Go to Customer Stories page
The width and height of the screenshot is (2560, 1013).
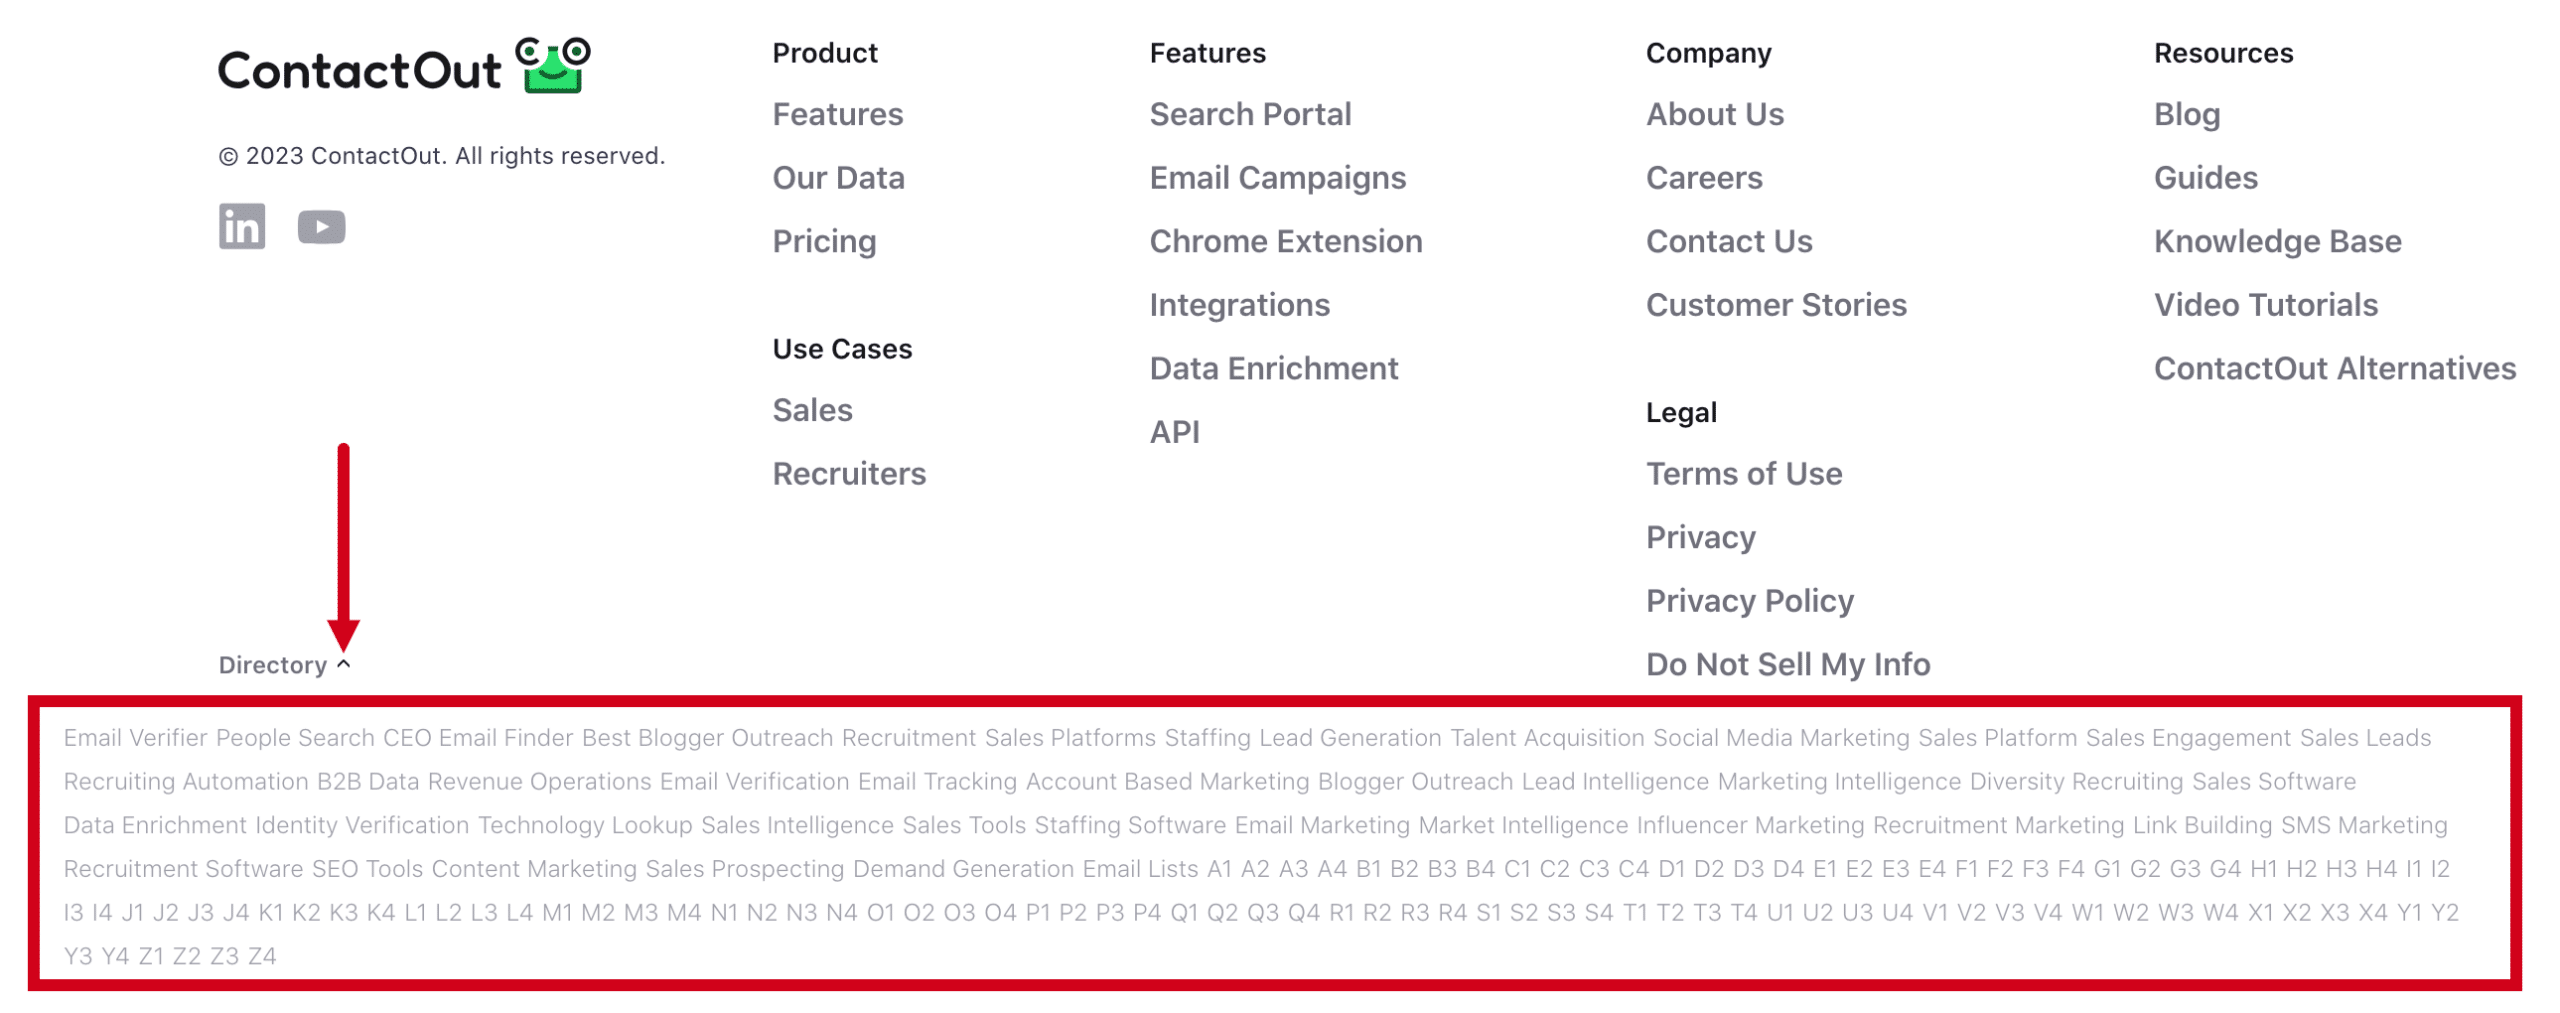pyautogui.click(x=1776, y=305)
